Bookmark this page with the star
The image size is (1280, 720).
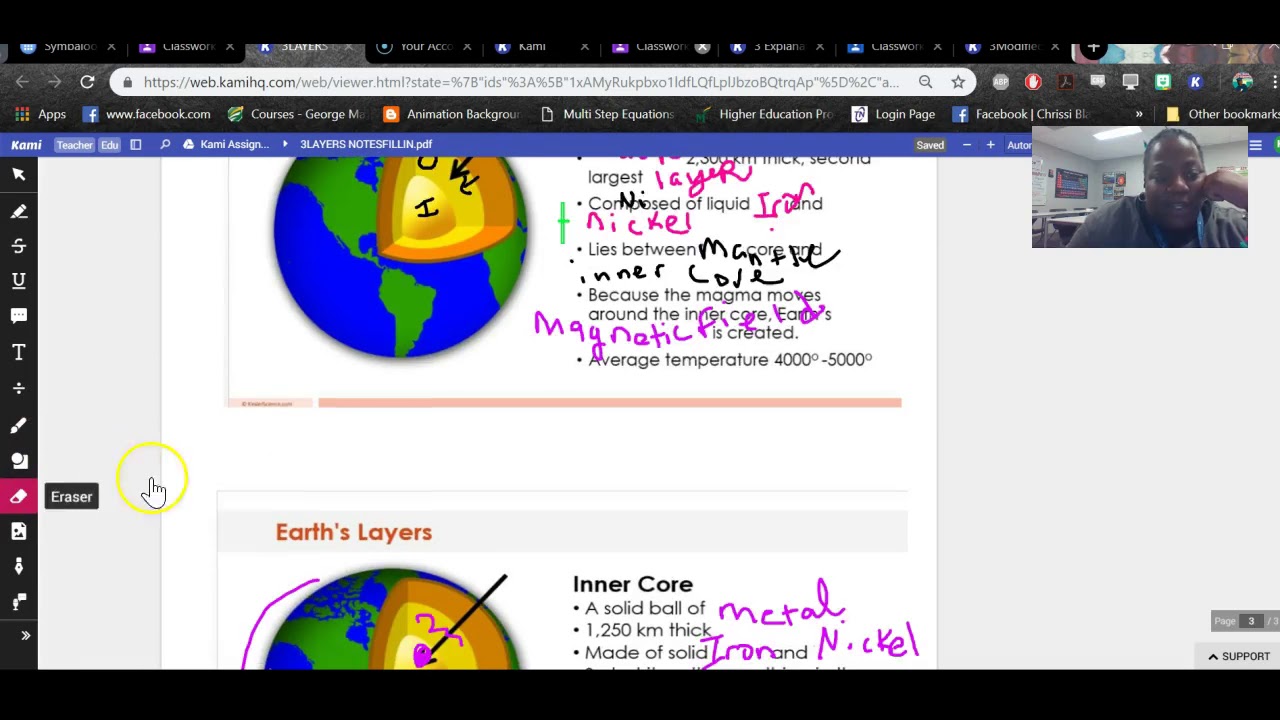[x=958, y=82]
